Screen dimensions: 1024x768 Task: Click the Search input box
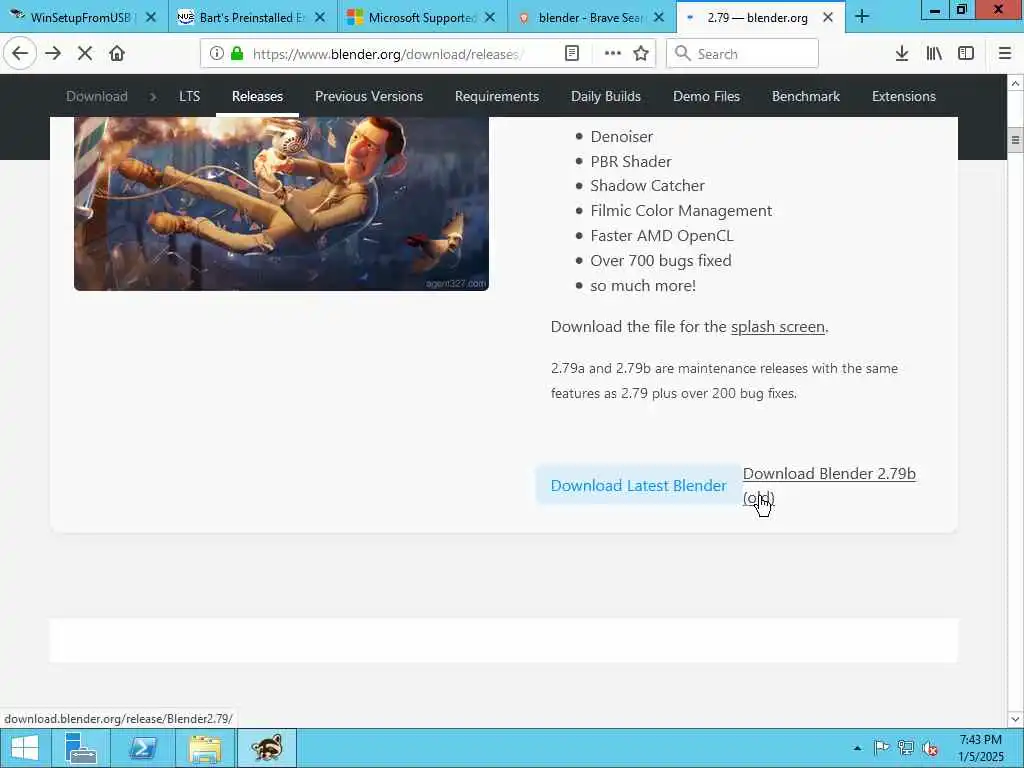coord(743,53)
